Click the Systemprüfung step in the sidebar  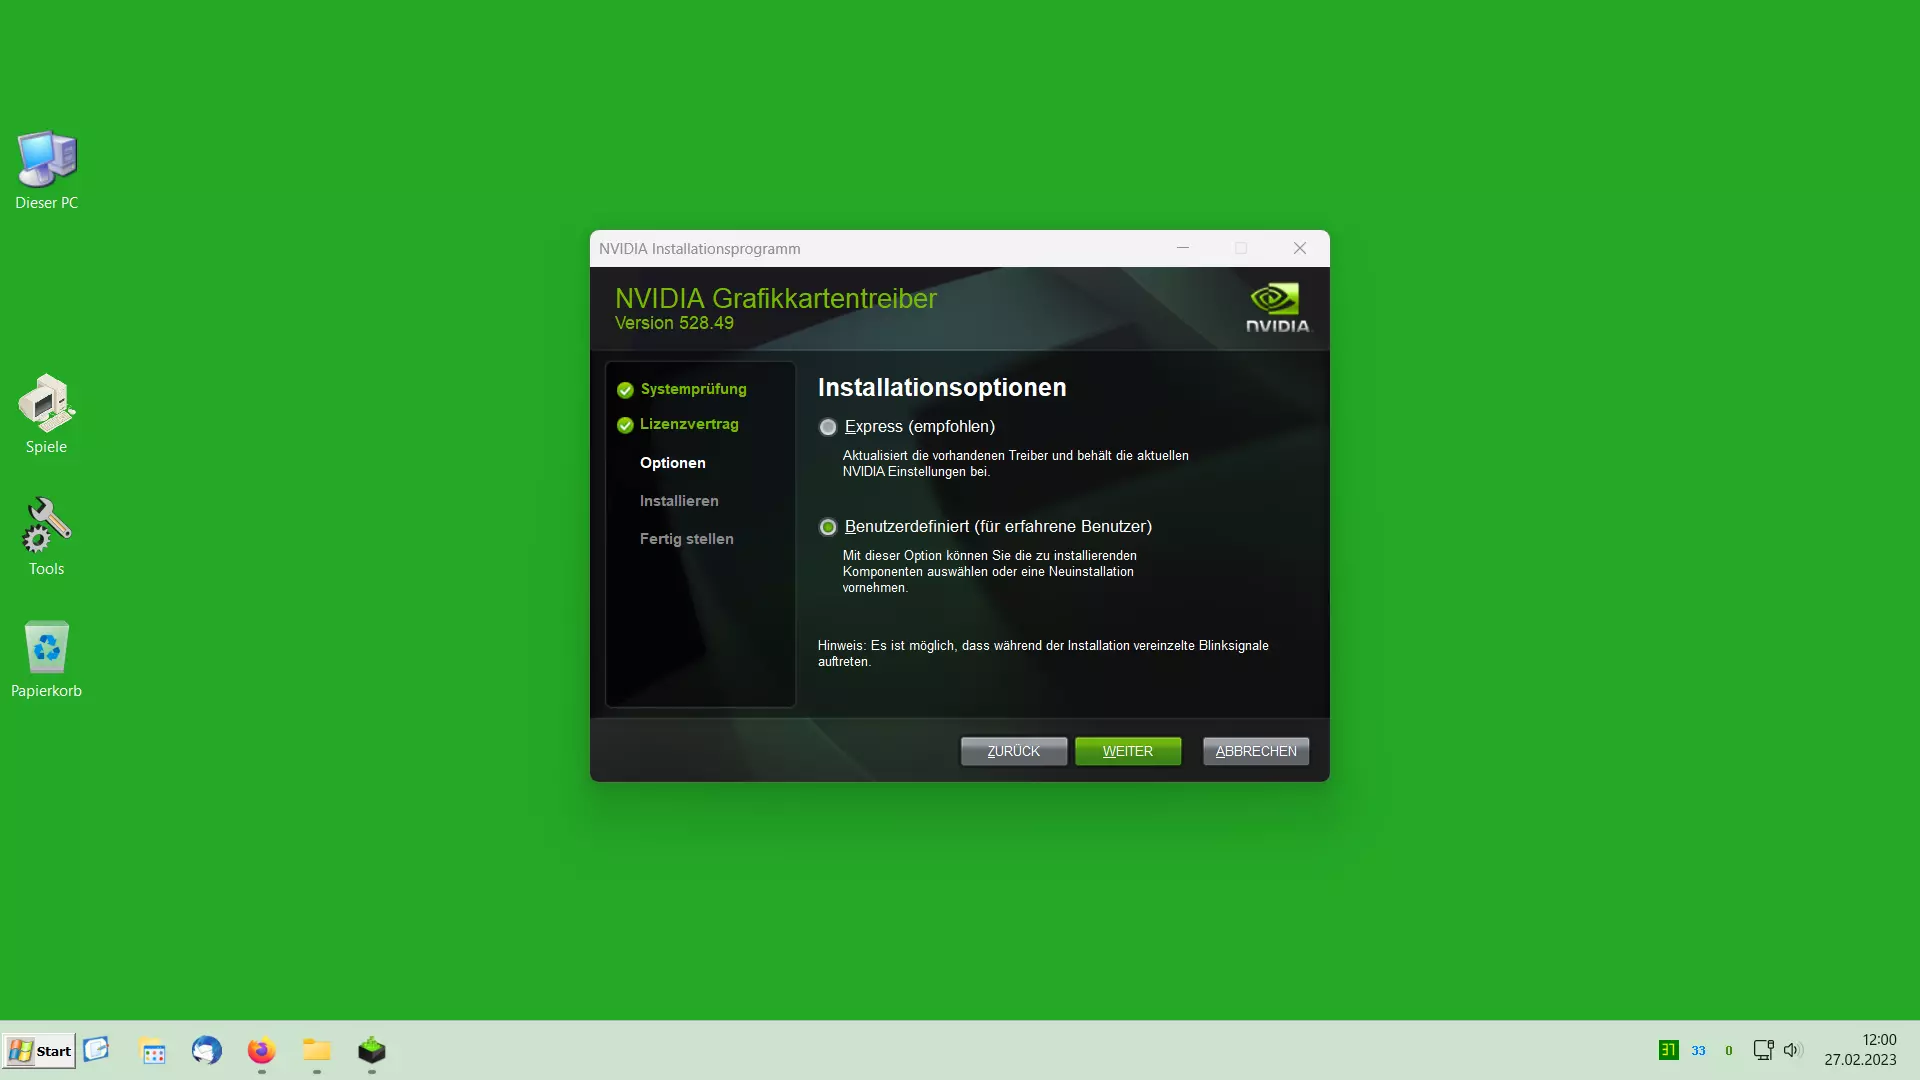693,389
